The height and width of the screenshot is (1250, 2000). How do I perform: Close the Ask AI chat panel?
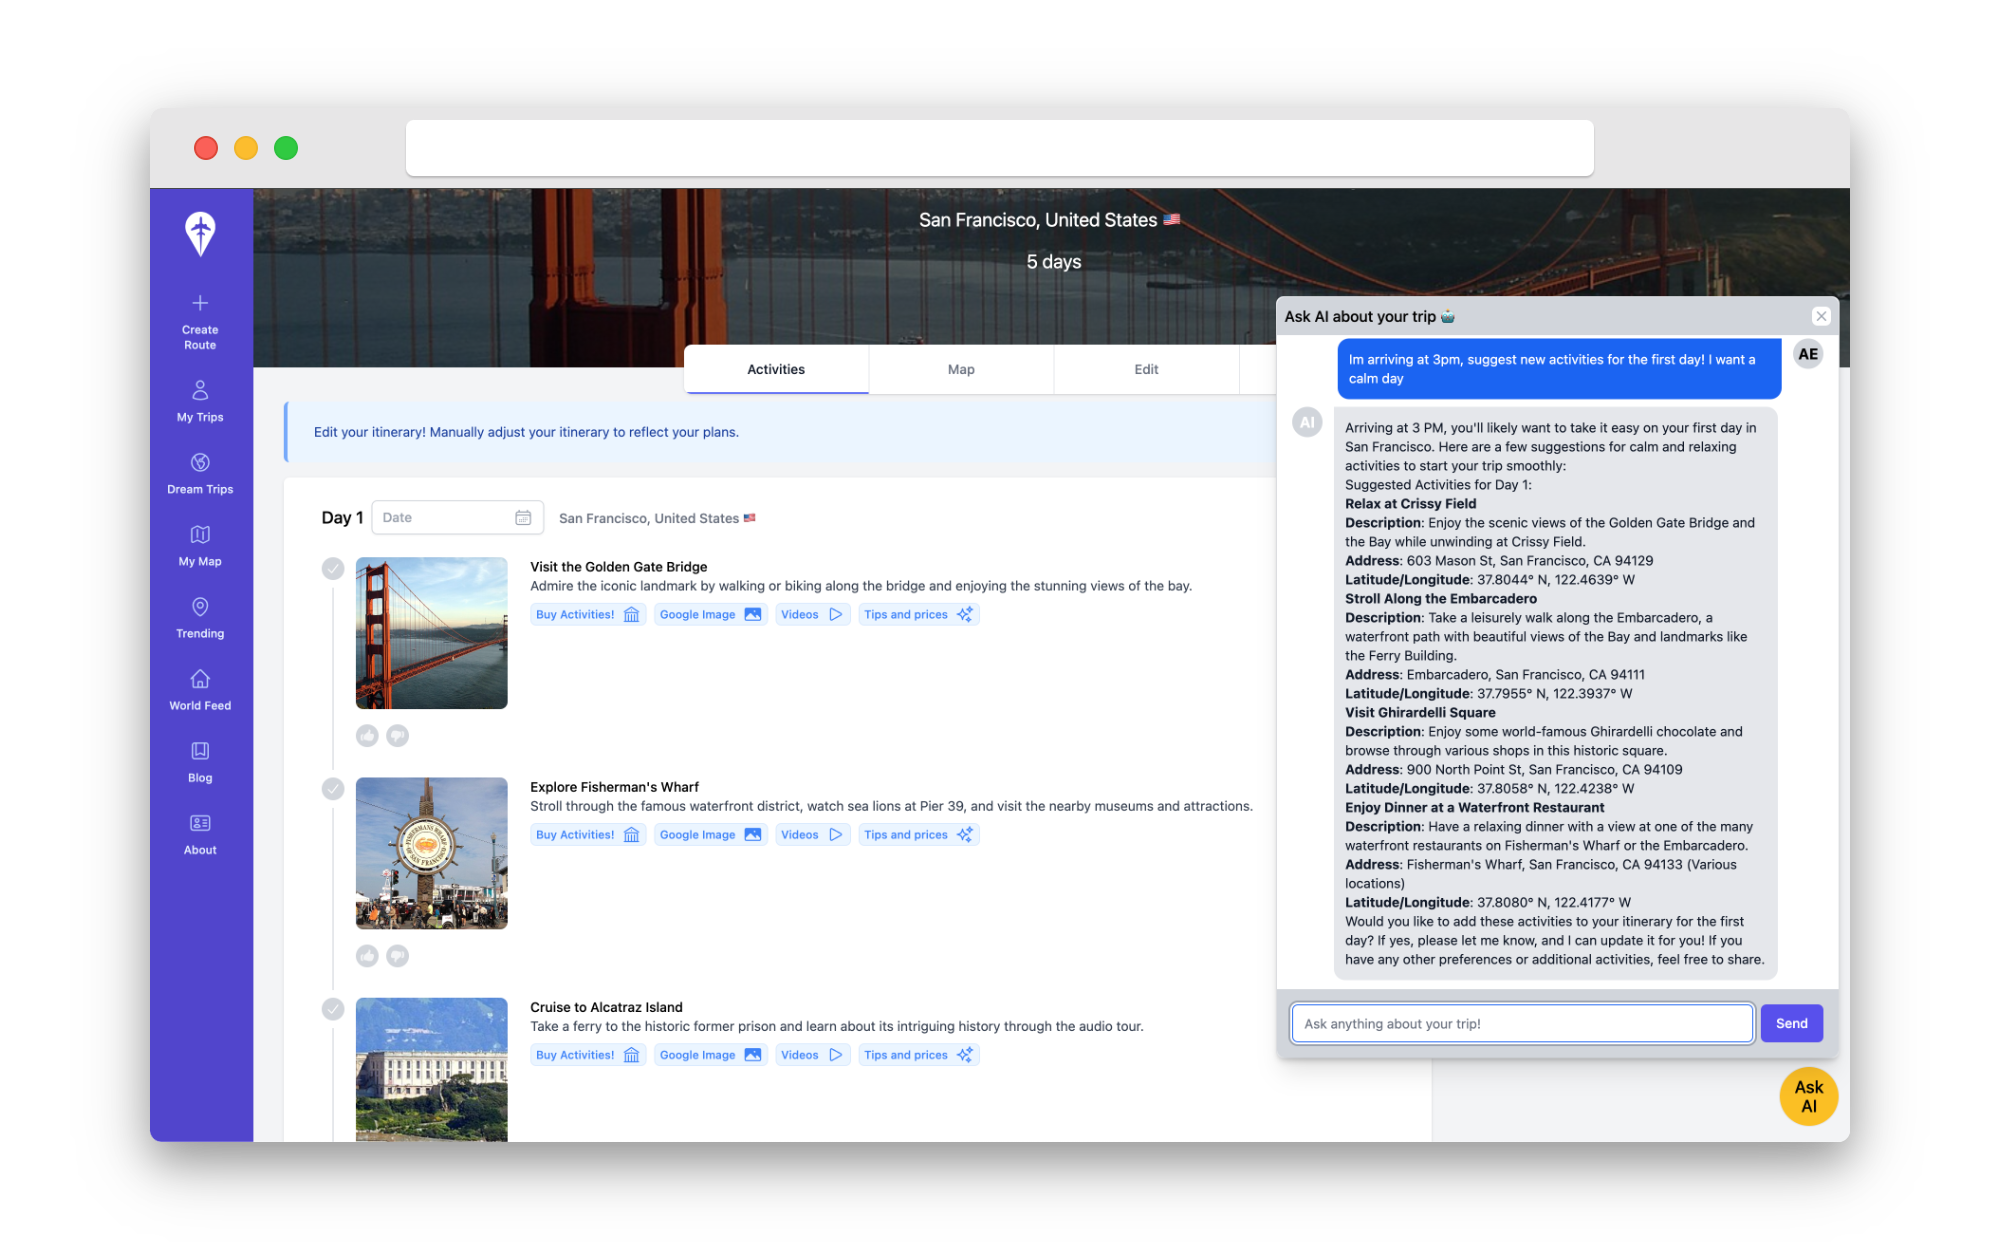(1821, 316)
